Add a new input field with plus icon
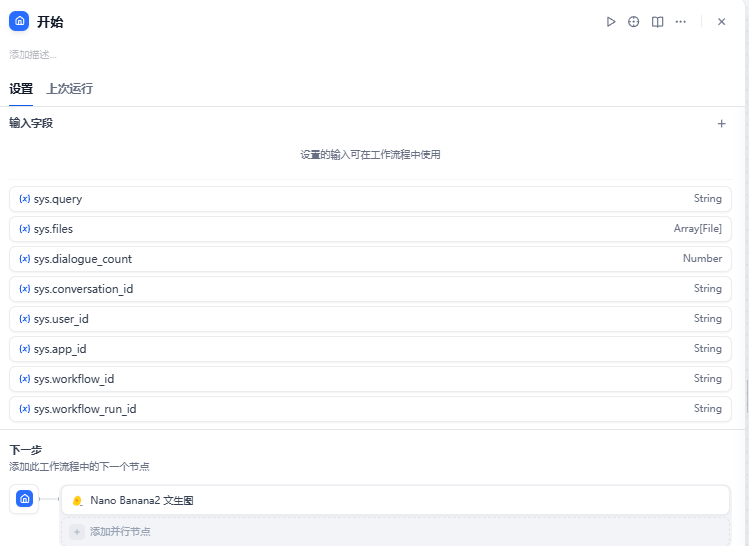 [721, 124]
